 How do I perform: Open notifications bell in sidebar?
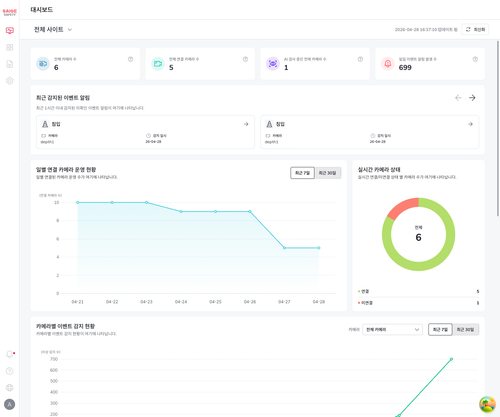(10, 354)
